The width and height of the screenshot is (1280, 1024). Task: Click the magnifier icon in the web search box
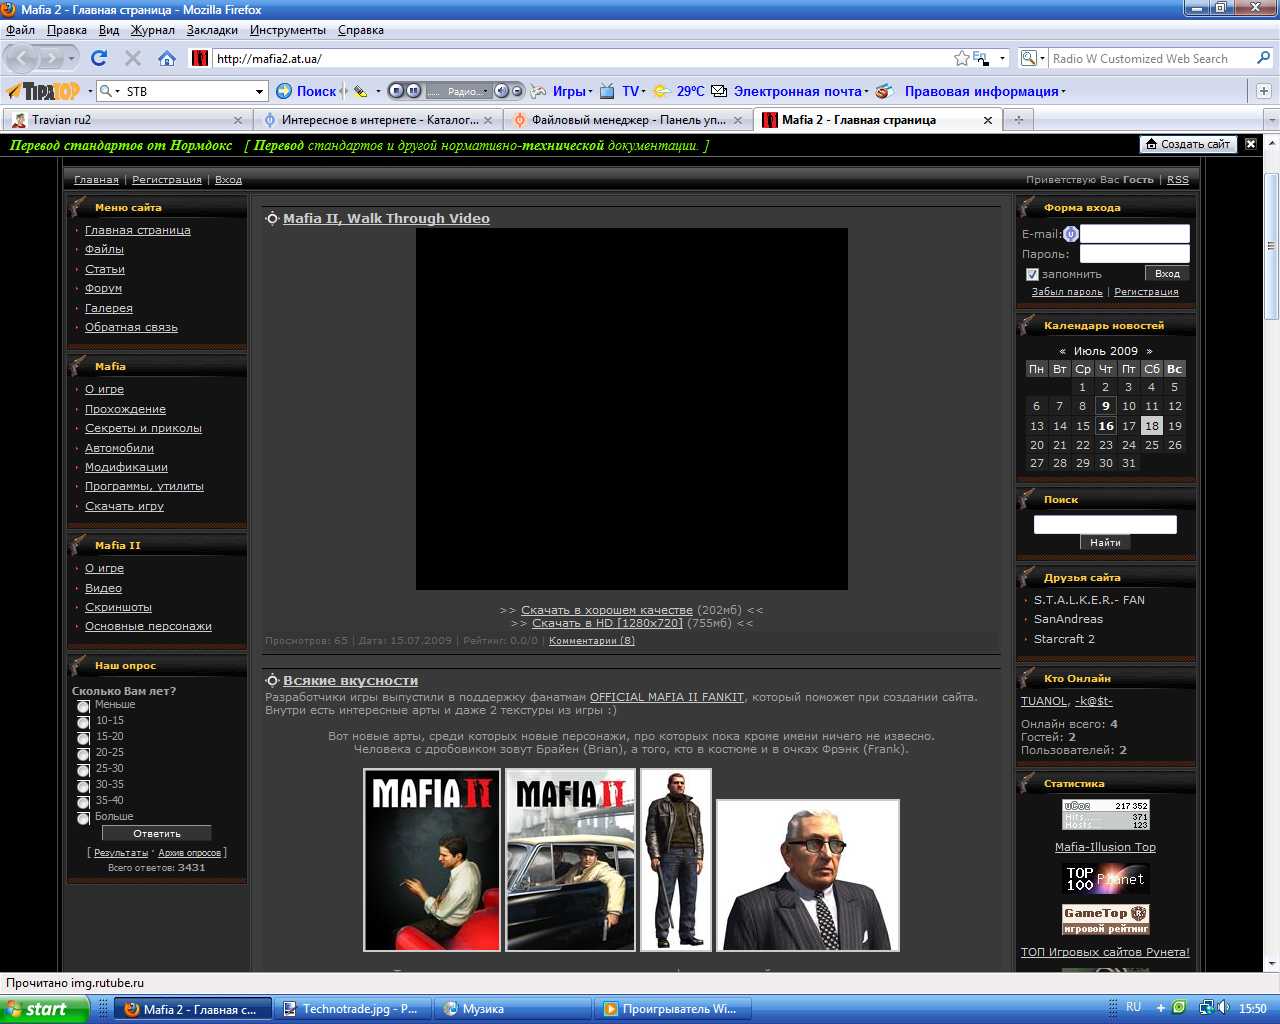click(1263, 58)
